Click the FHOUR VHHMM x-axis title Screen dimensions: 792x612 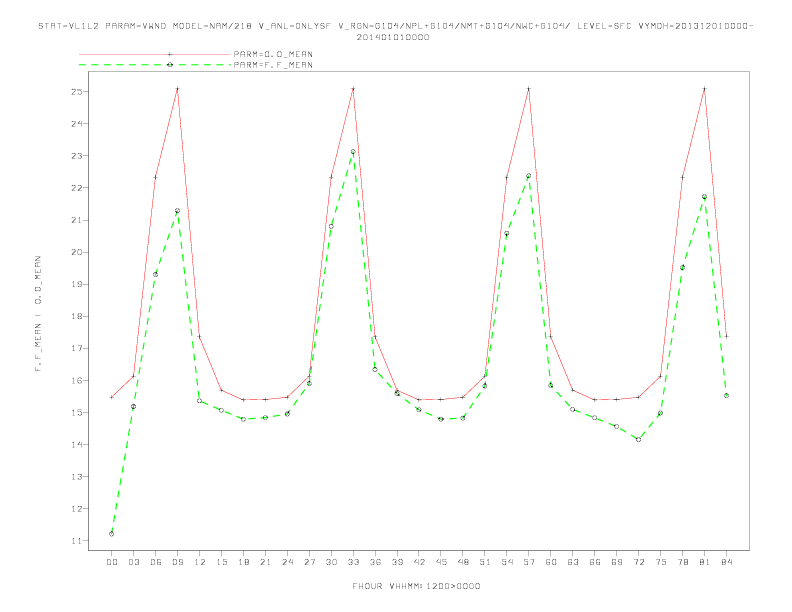(416, 586)
